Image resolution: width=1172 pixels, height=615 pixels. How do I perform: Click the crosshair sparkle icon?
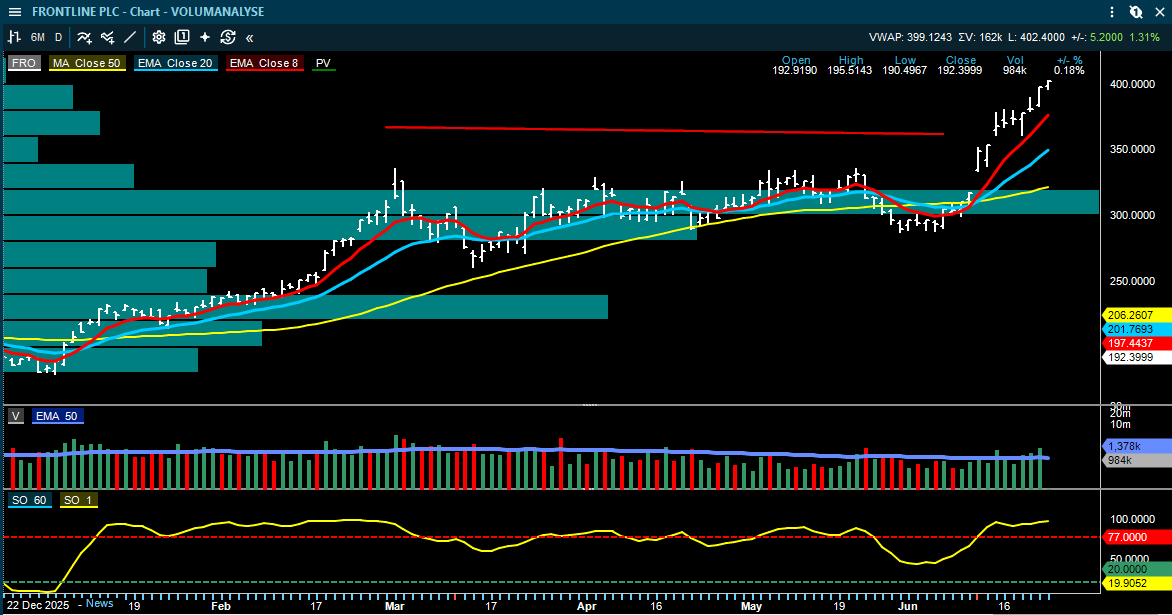coord(205,37)
